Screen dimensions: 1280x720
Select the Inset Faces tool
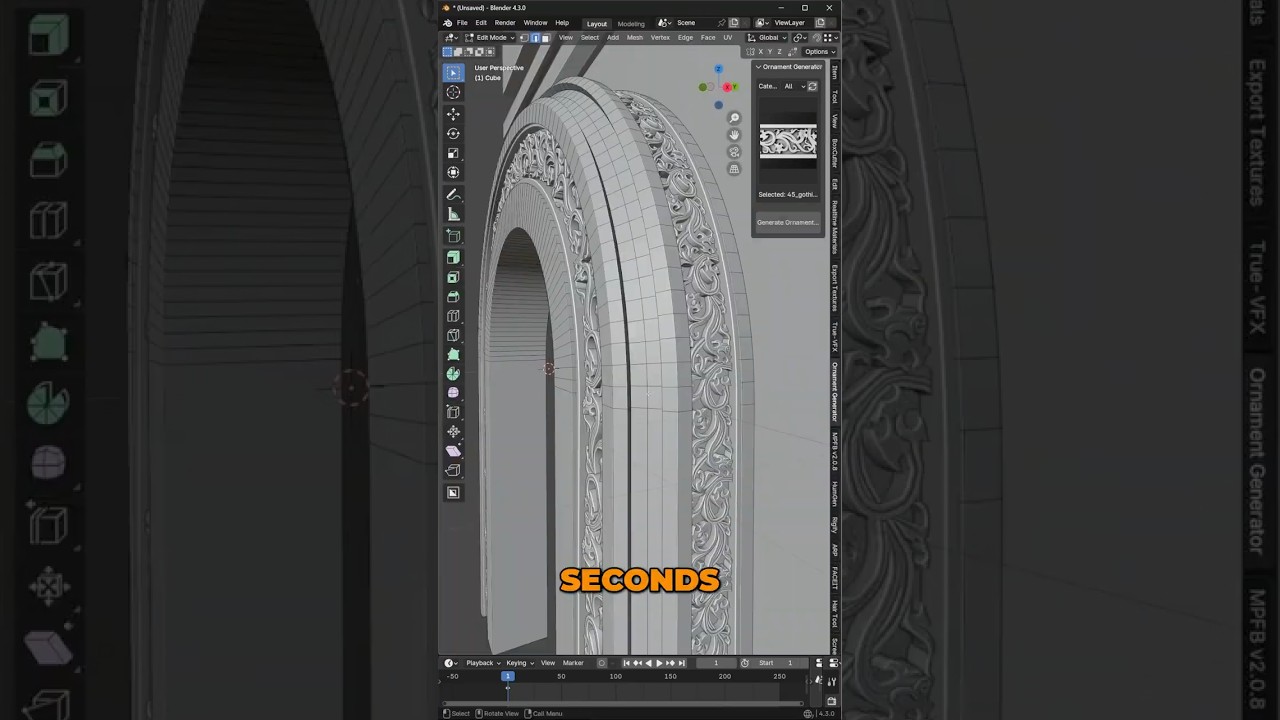tap(453, 277)
